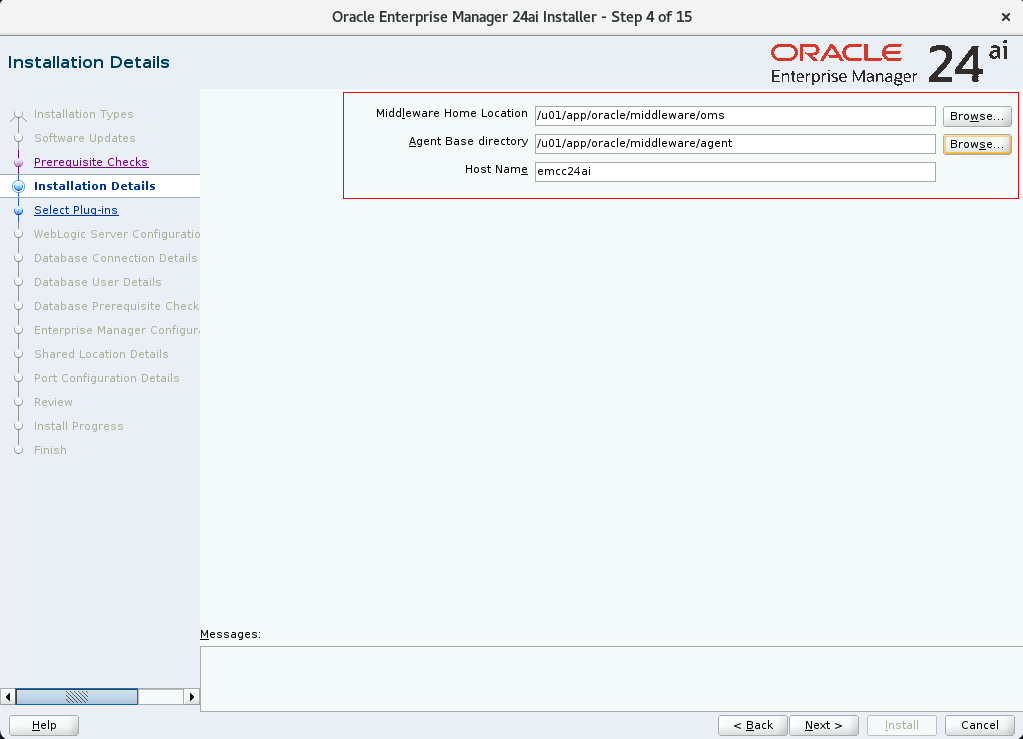
Task: Click the Prerequisite Checks step bullet icon
Action: [19, 162]
